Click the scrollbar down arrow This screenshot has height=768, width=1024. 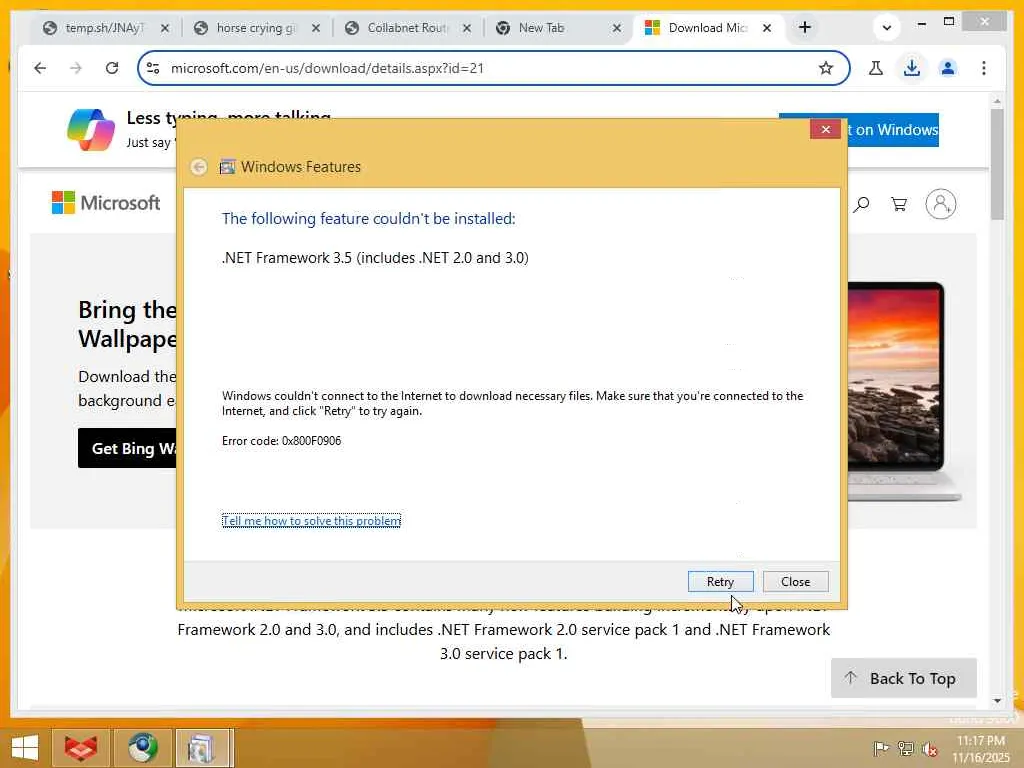tap(997, 701)
